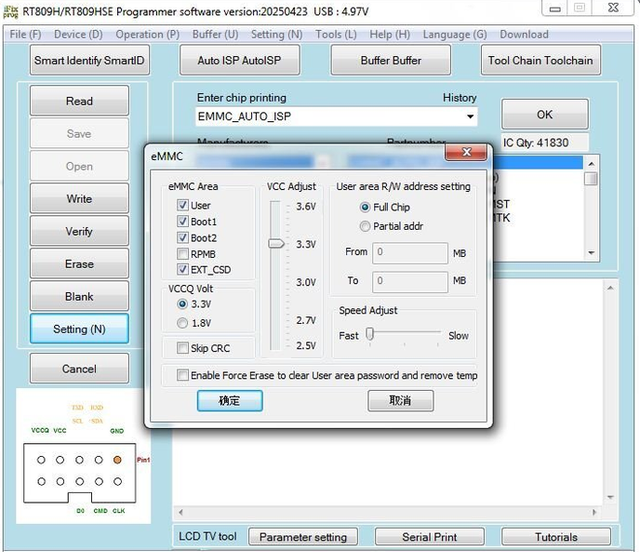Open the Tools (L) menu
The image size is (640, 552).
(336, 34)
